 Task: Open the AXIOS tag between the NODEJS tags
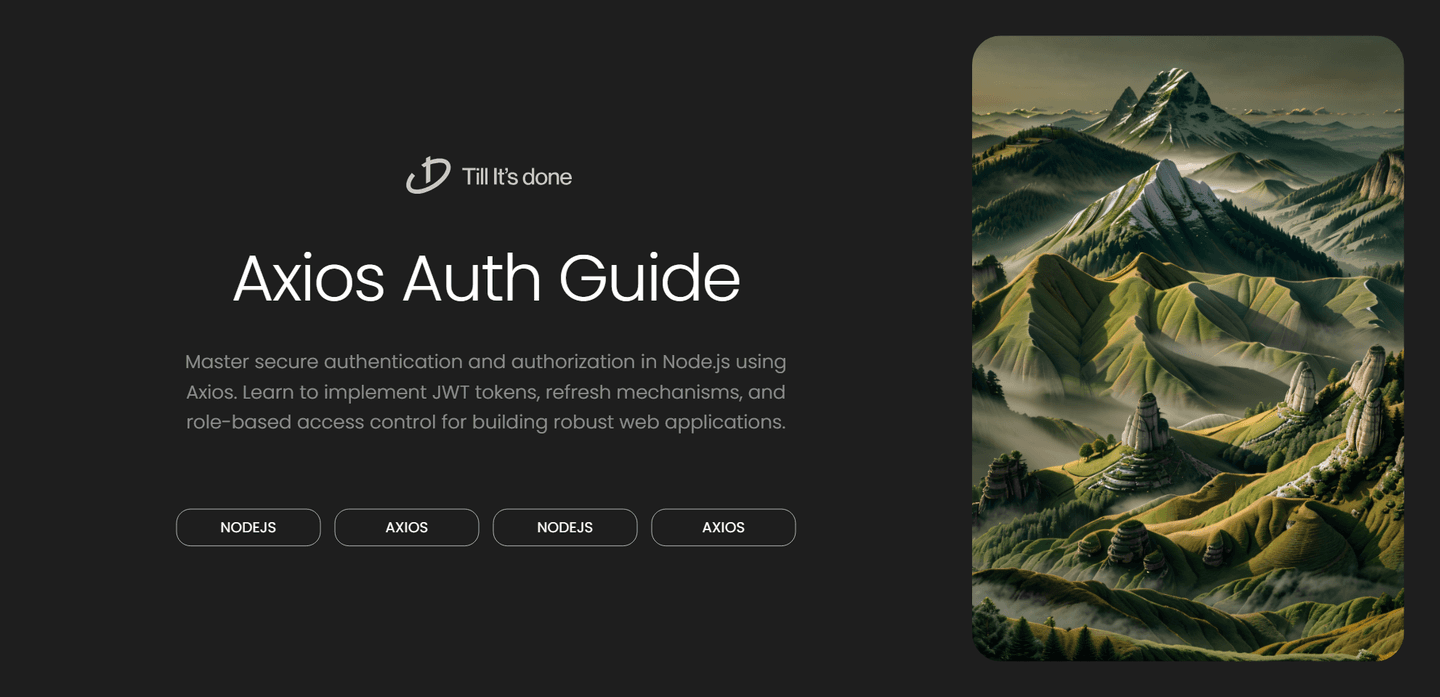pyautogui.click(x=407, y=527)
